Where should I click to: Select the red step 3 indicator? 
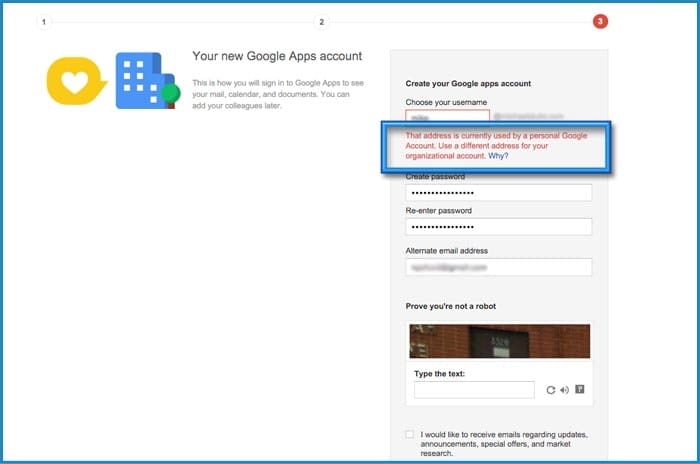tap(600, 21)
